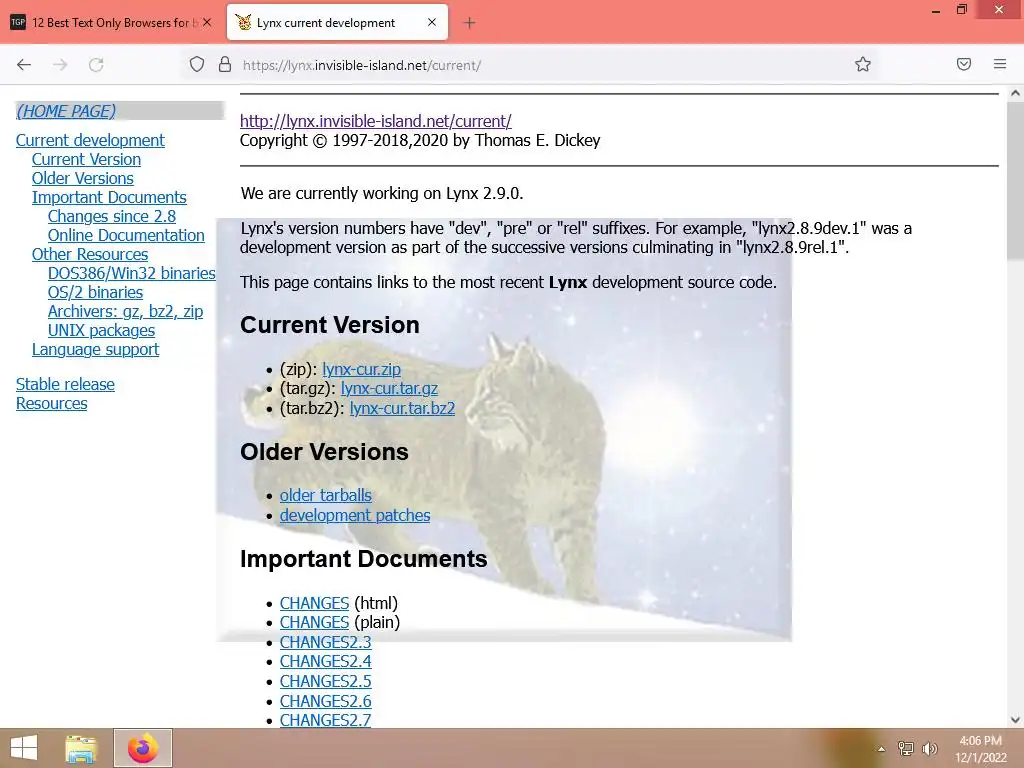Image resolution: width=1024 pixels, height=768 pixels.
Task: Switch to '12 Best Text Only Browsers' tab
Action: click(112, 23)
